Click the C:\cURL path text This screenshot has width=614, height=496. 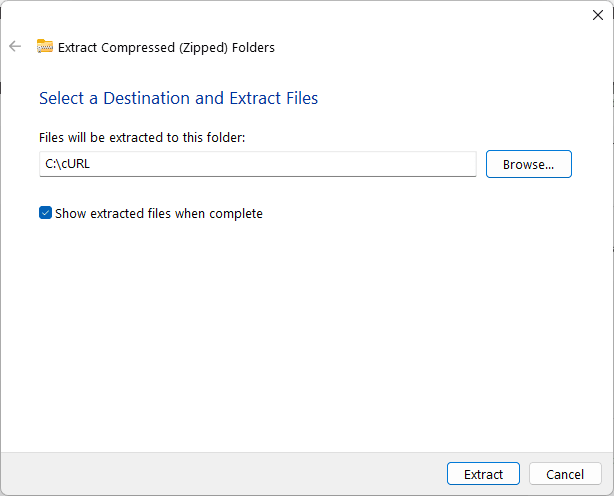click(x=68, y=164)
